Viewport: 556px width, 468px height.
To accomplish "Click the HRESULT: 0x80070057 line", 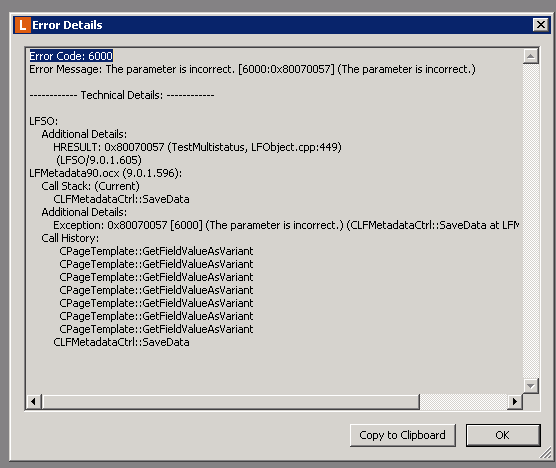I will click(197, 147).
